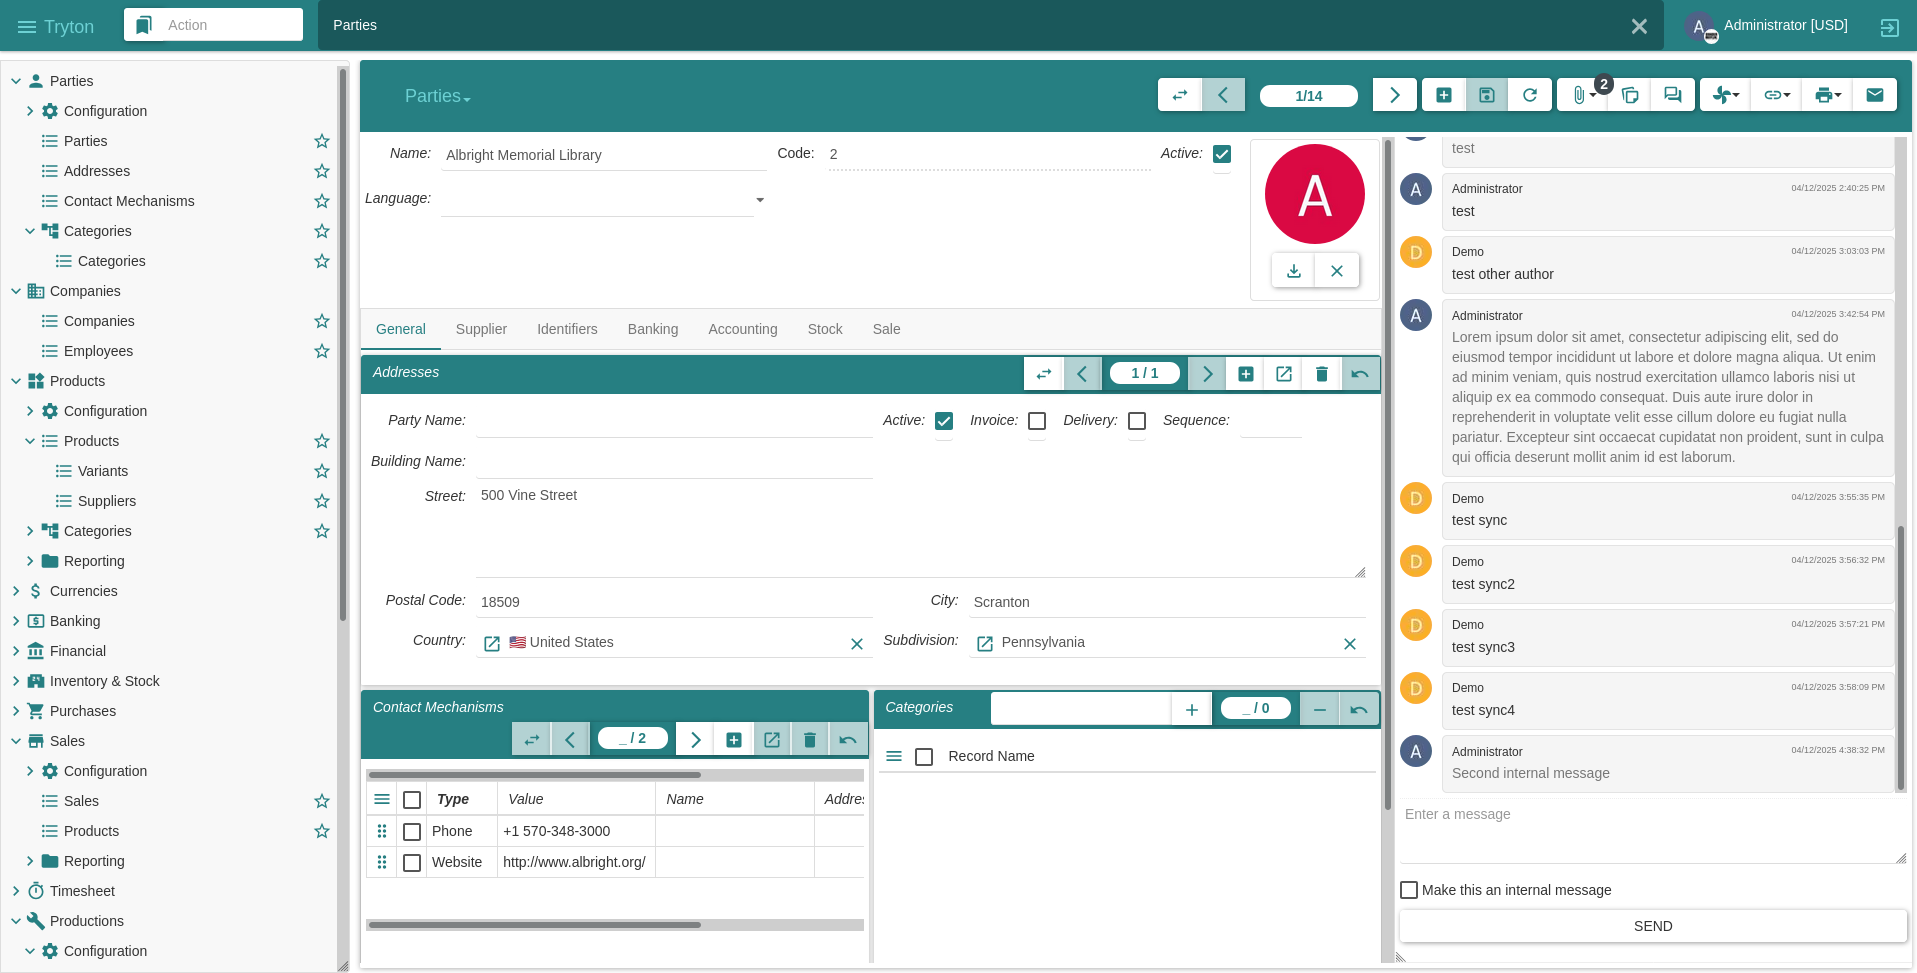Favorite the Contact Mechanisms menu entry
Viewport: 1917px width, 973px height.
(321, 201)
